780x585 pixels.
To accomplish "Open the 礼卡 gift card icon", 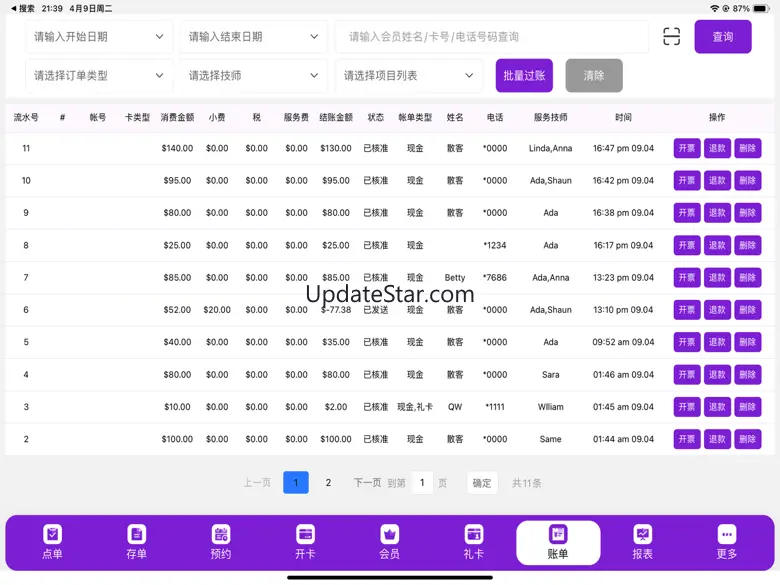I will tap(474, 535).
